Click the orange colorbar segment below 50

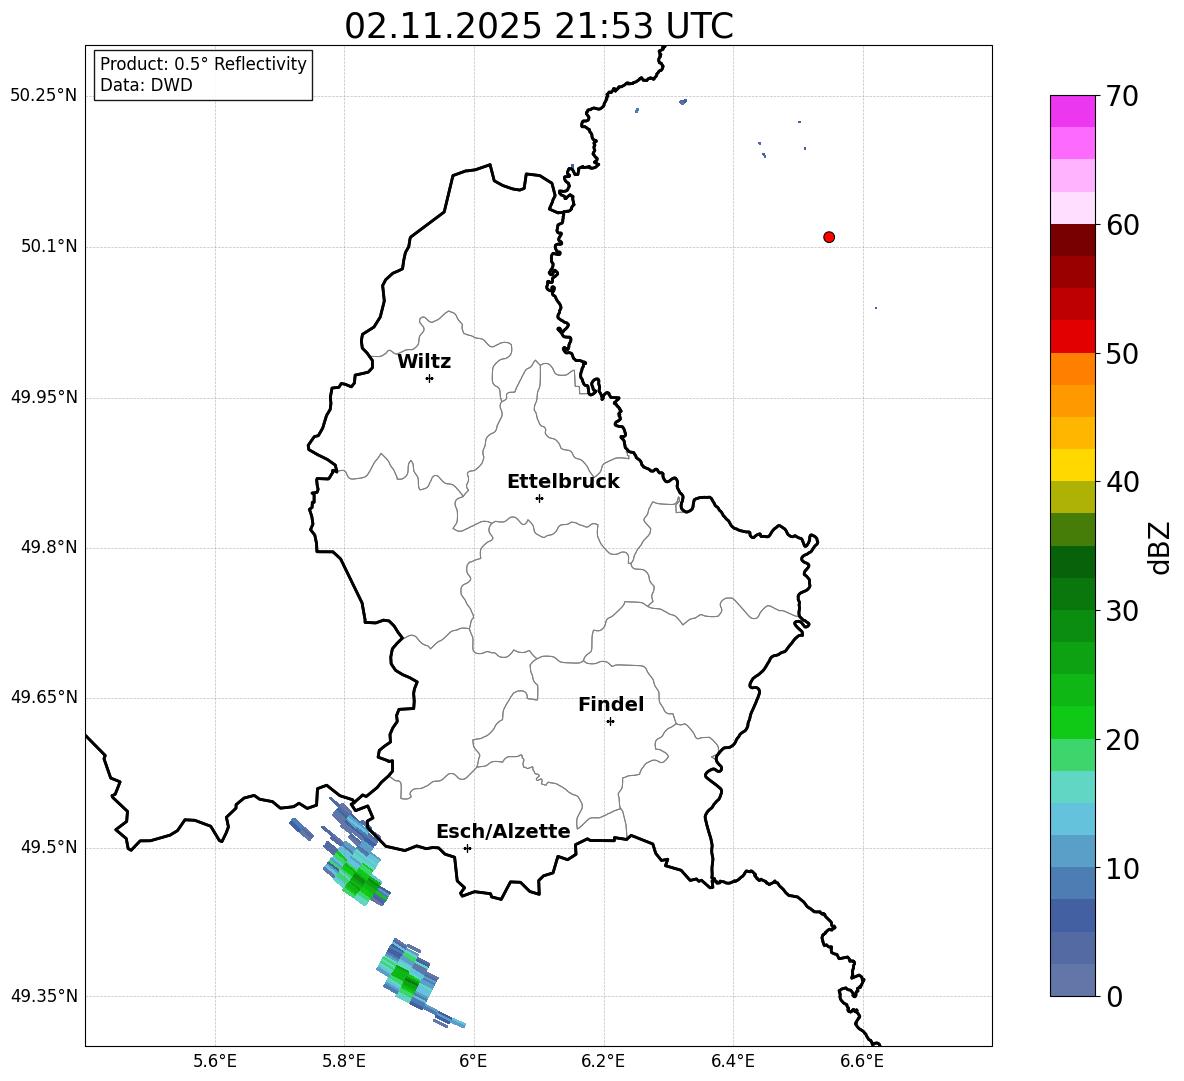(x=1072, y=368)
